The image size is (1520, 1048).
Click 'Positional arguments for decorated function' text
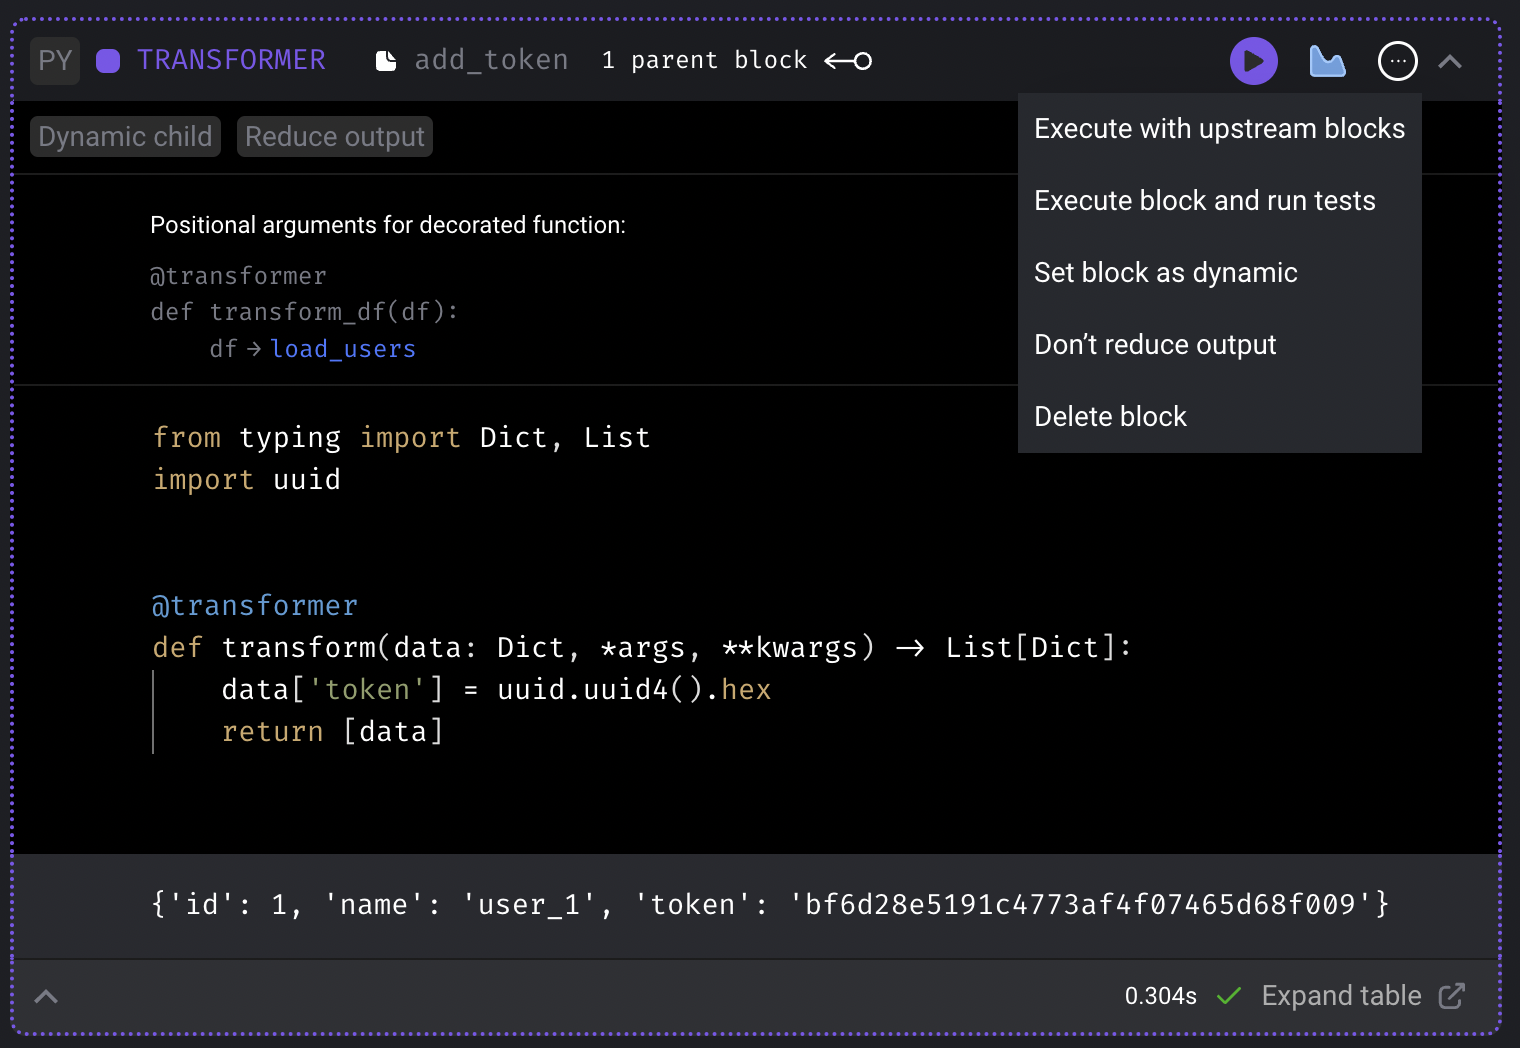pos(388,225)
